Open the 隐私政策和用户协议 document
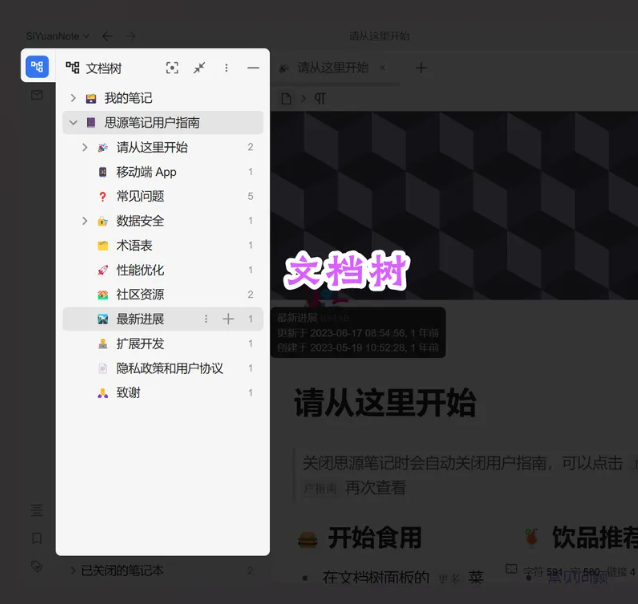Viewport: 638px width, 604px height. [x=163, y=368]
